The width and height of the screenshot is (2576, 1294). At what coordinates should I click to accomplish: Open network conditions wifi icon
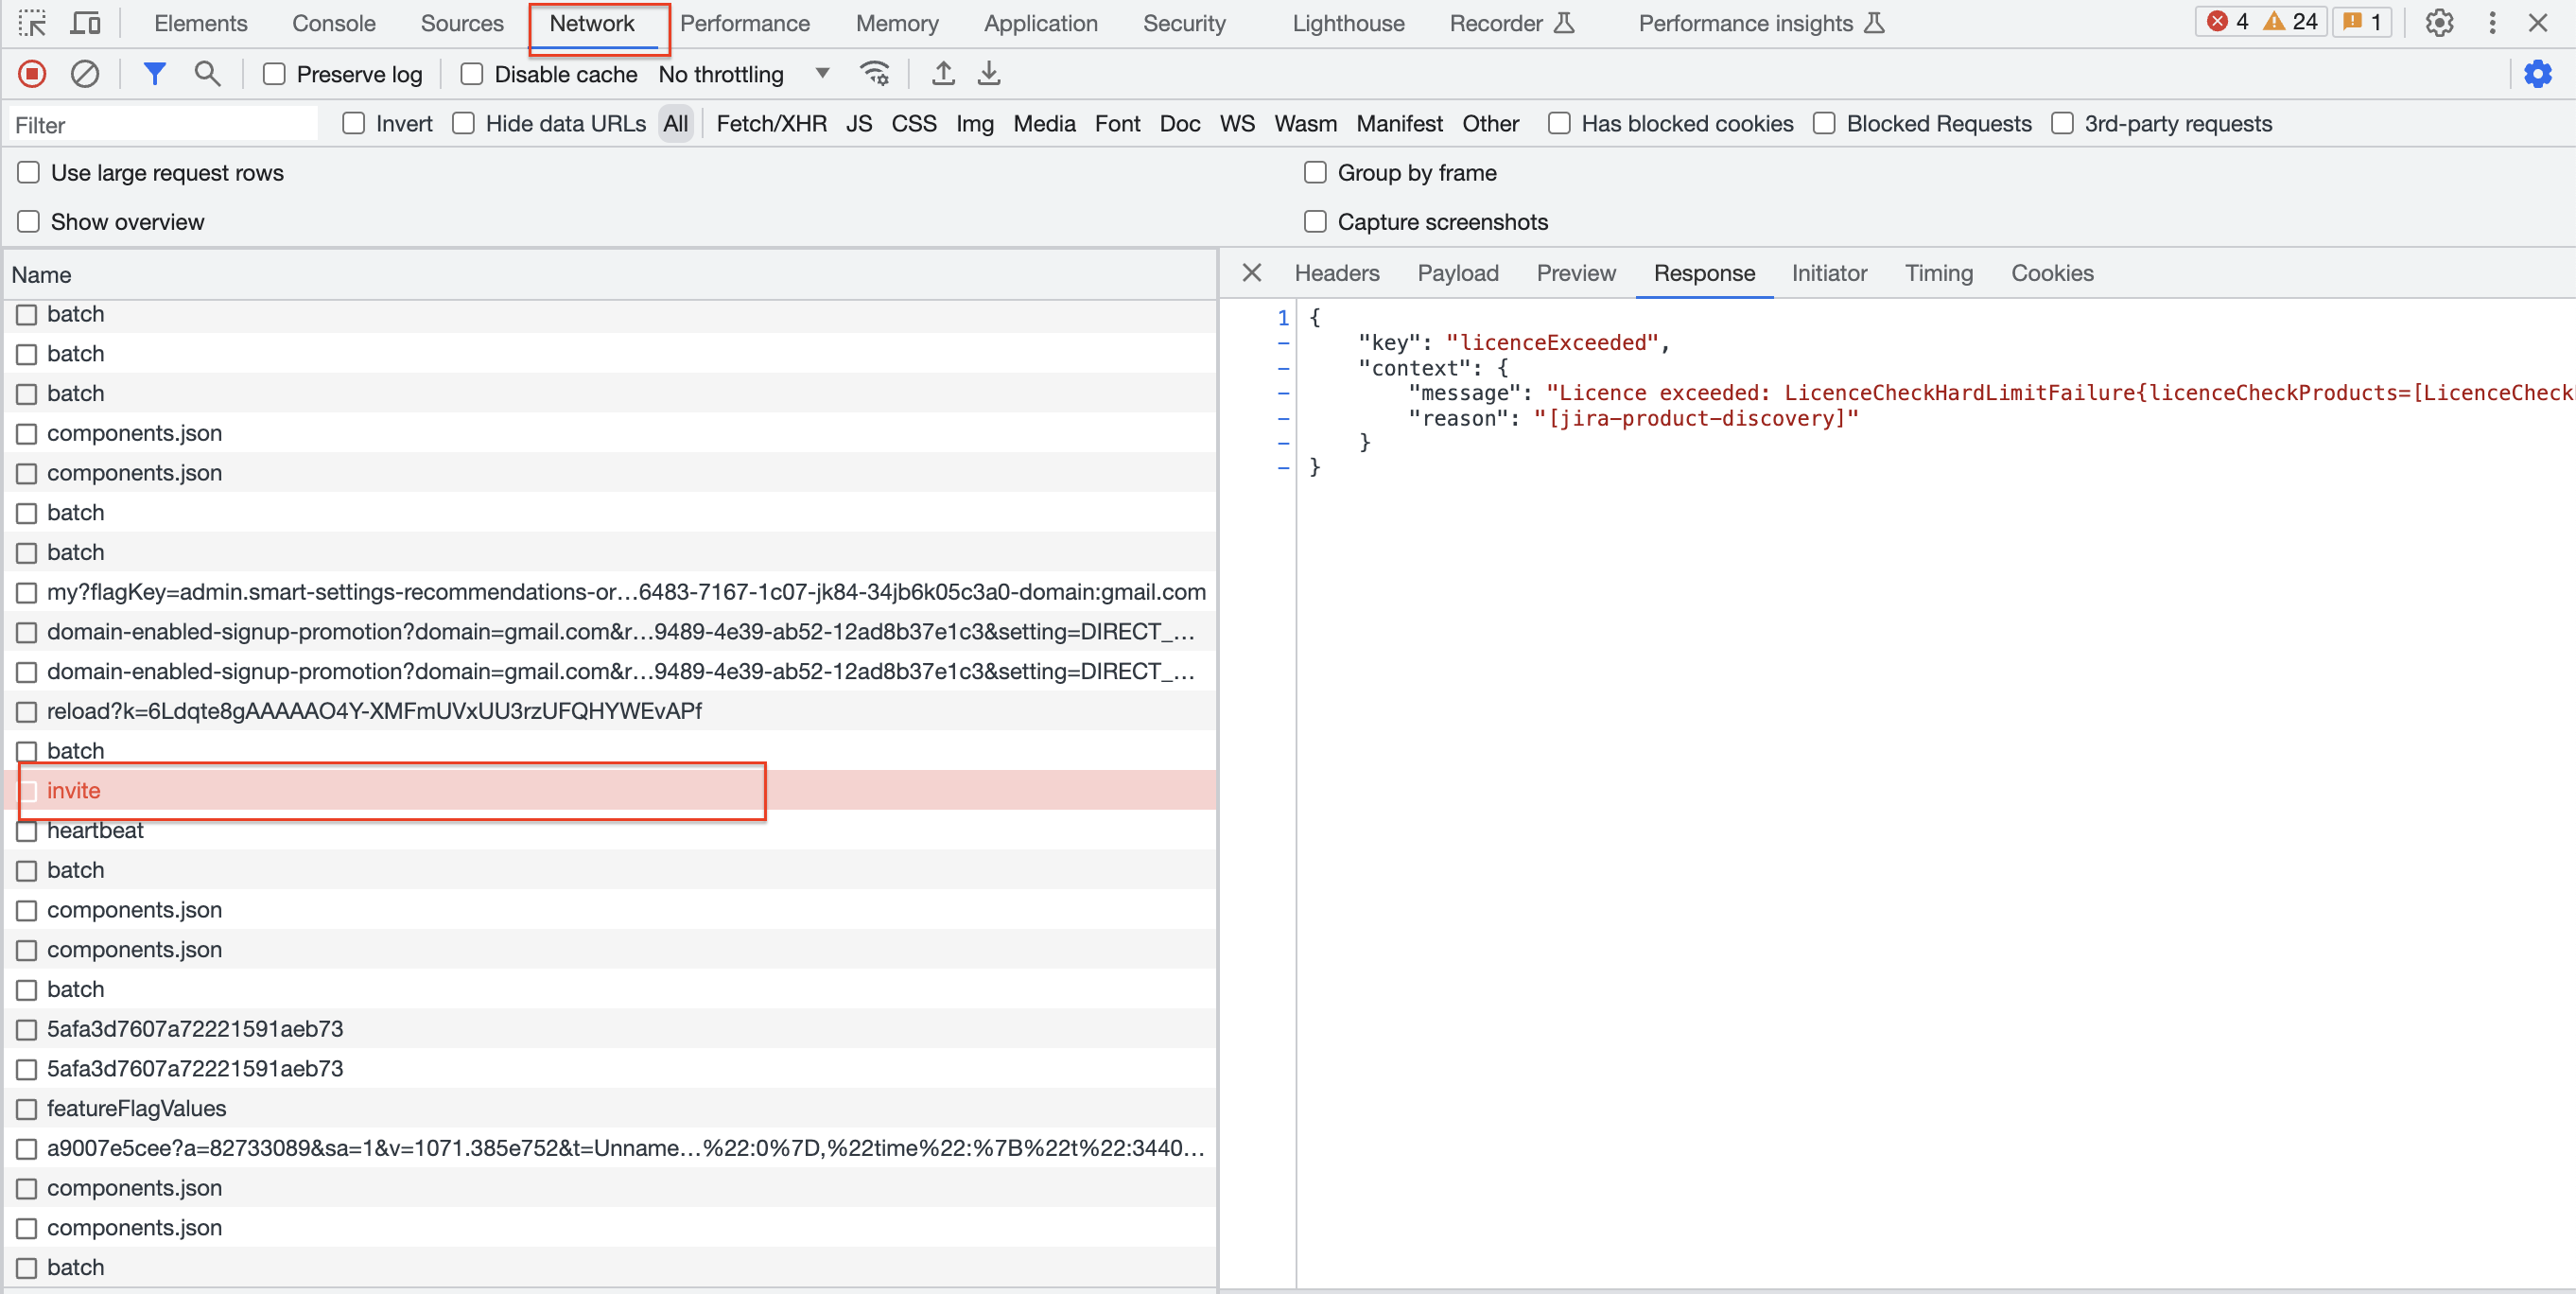pyautogui.click(x=874, y=74)
